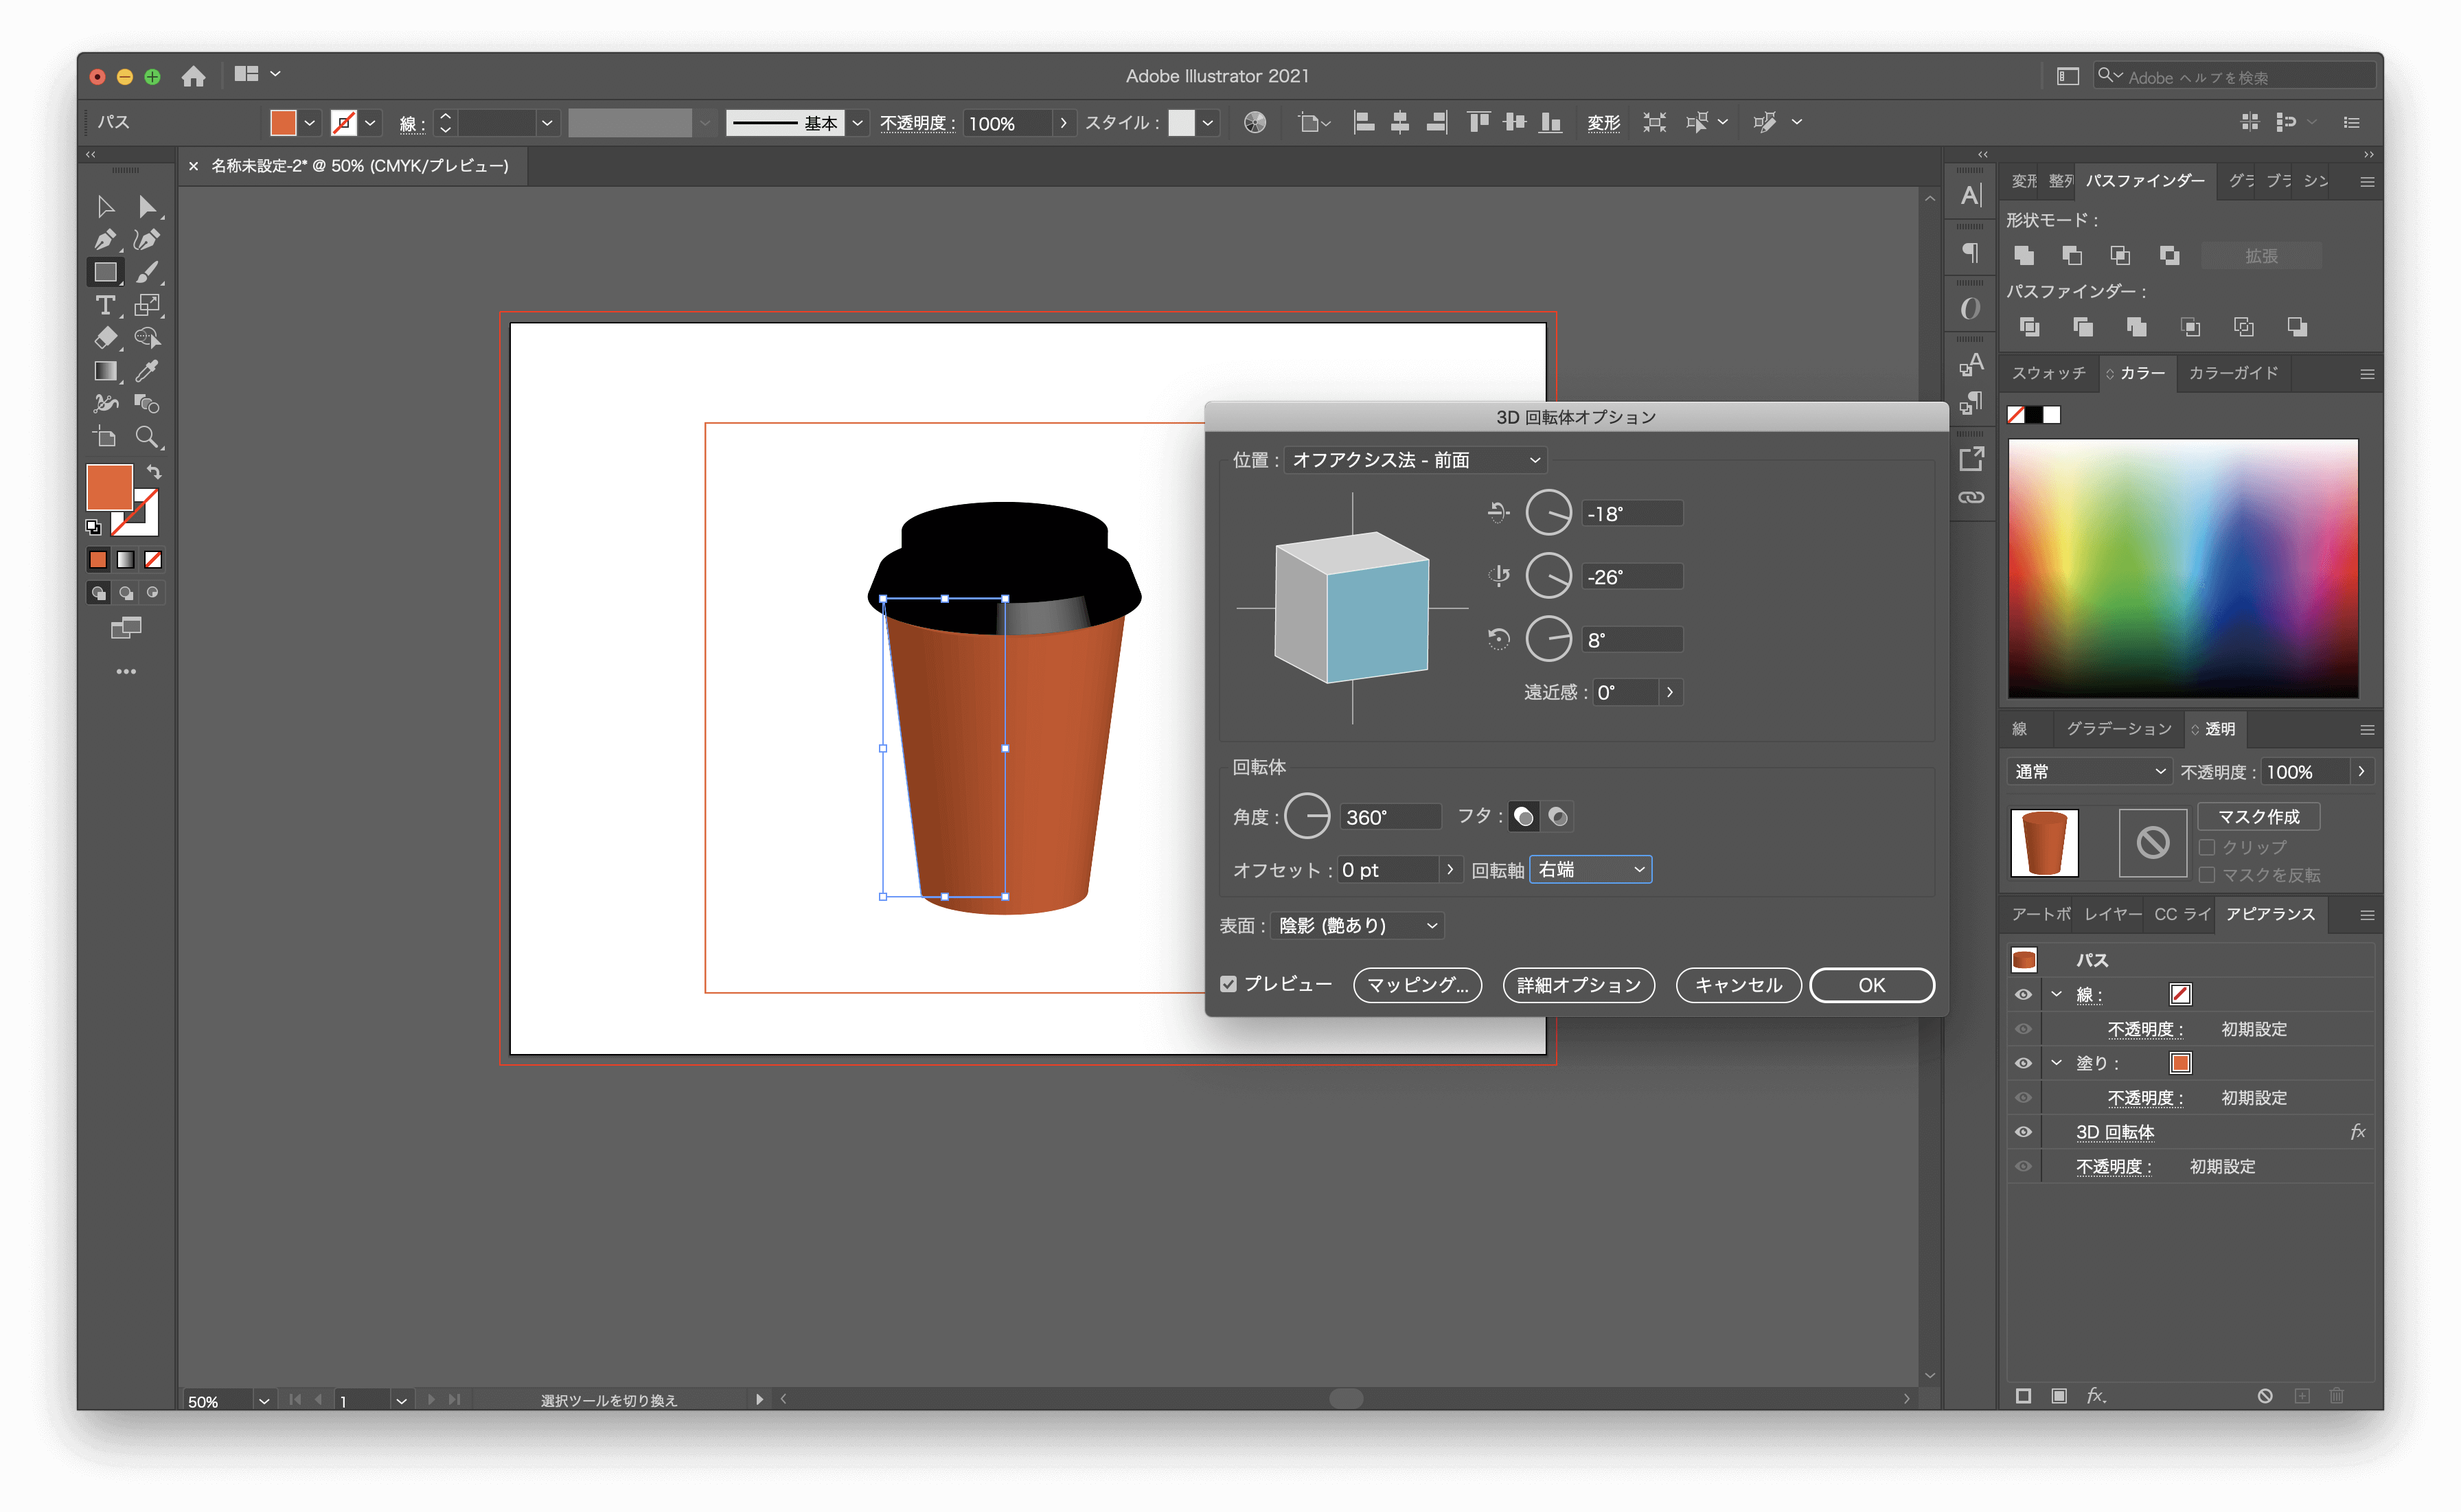
Task: Select the Curvature tool
Action: click(147, 240)
